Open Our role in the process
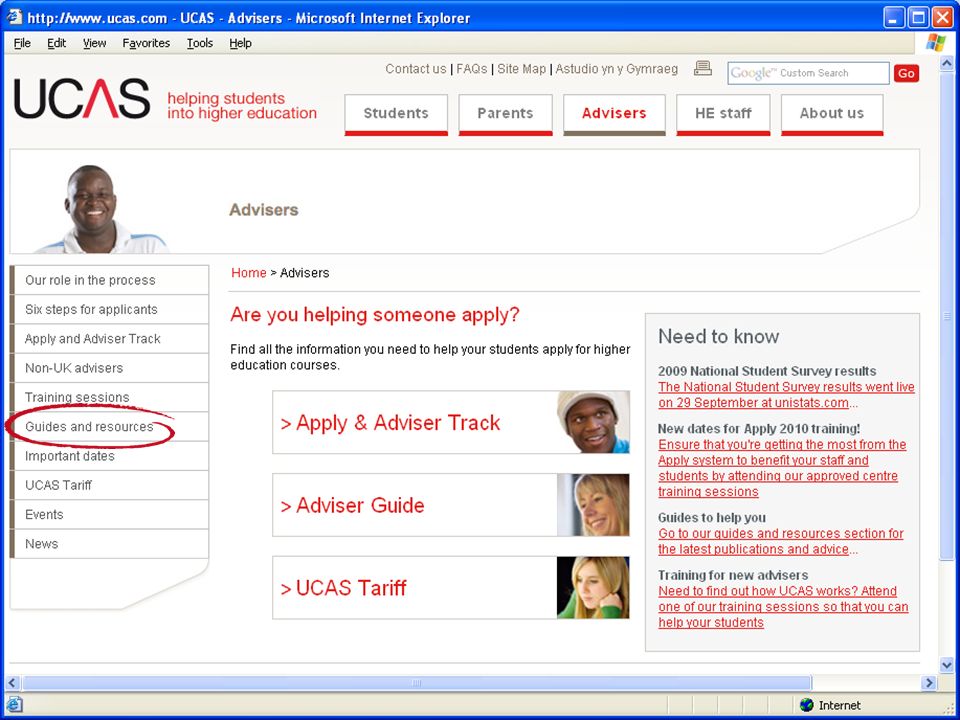960x720 pixels. pos(110,280)
